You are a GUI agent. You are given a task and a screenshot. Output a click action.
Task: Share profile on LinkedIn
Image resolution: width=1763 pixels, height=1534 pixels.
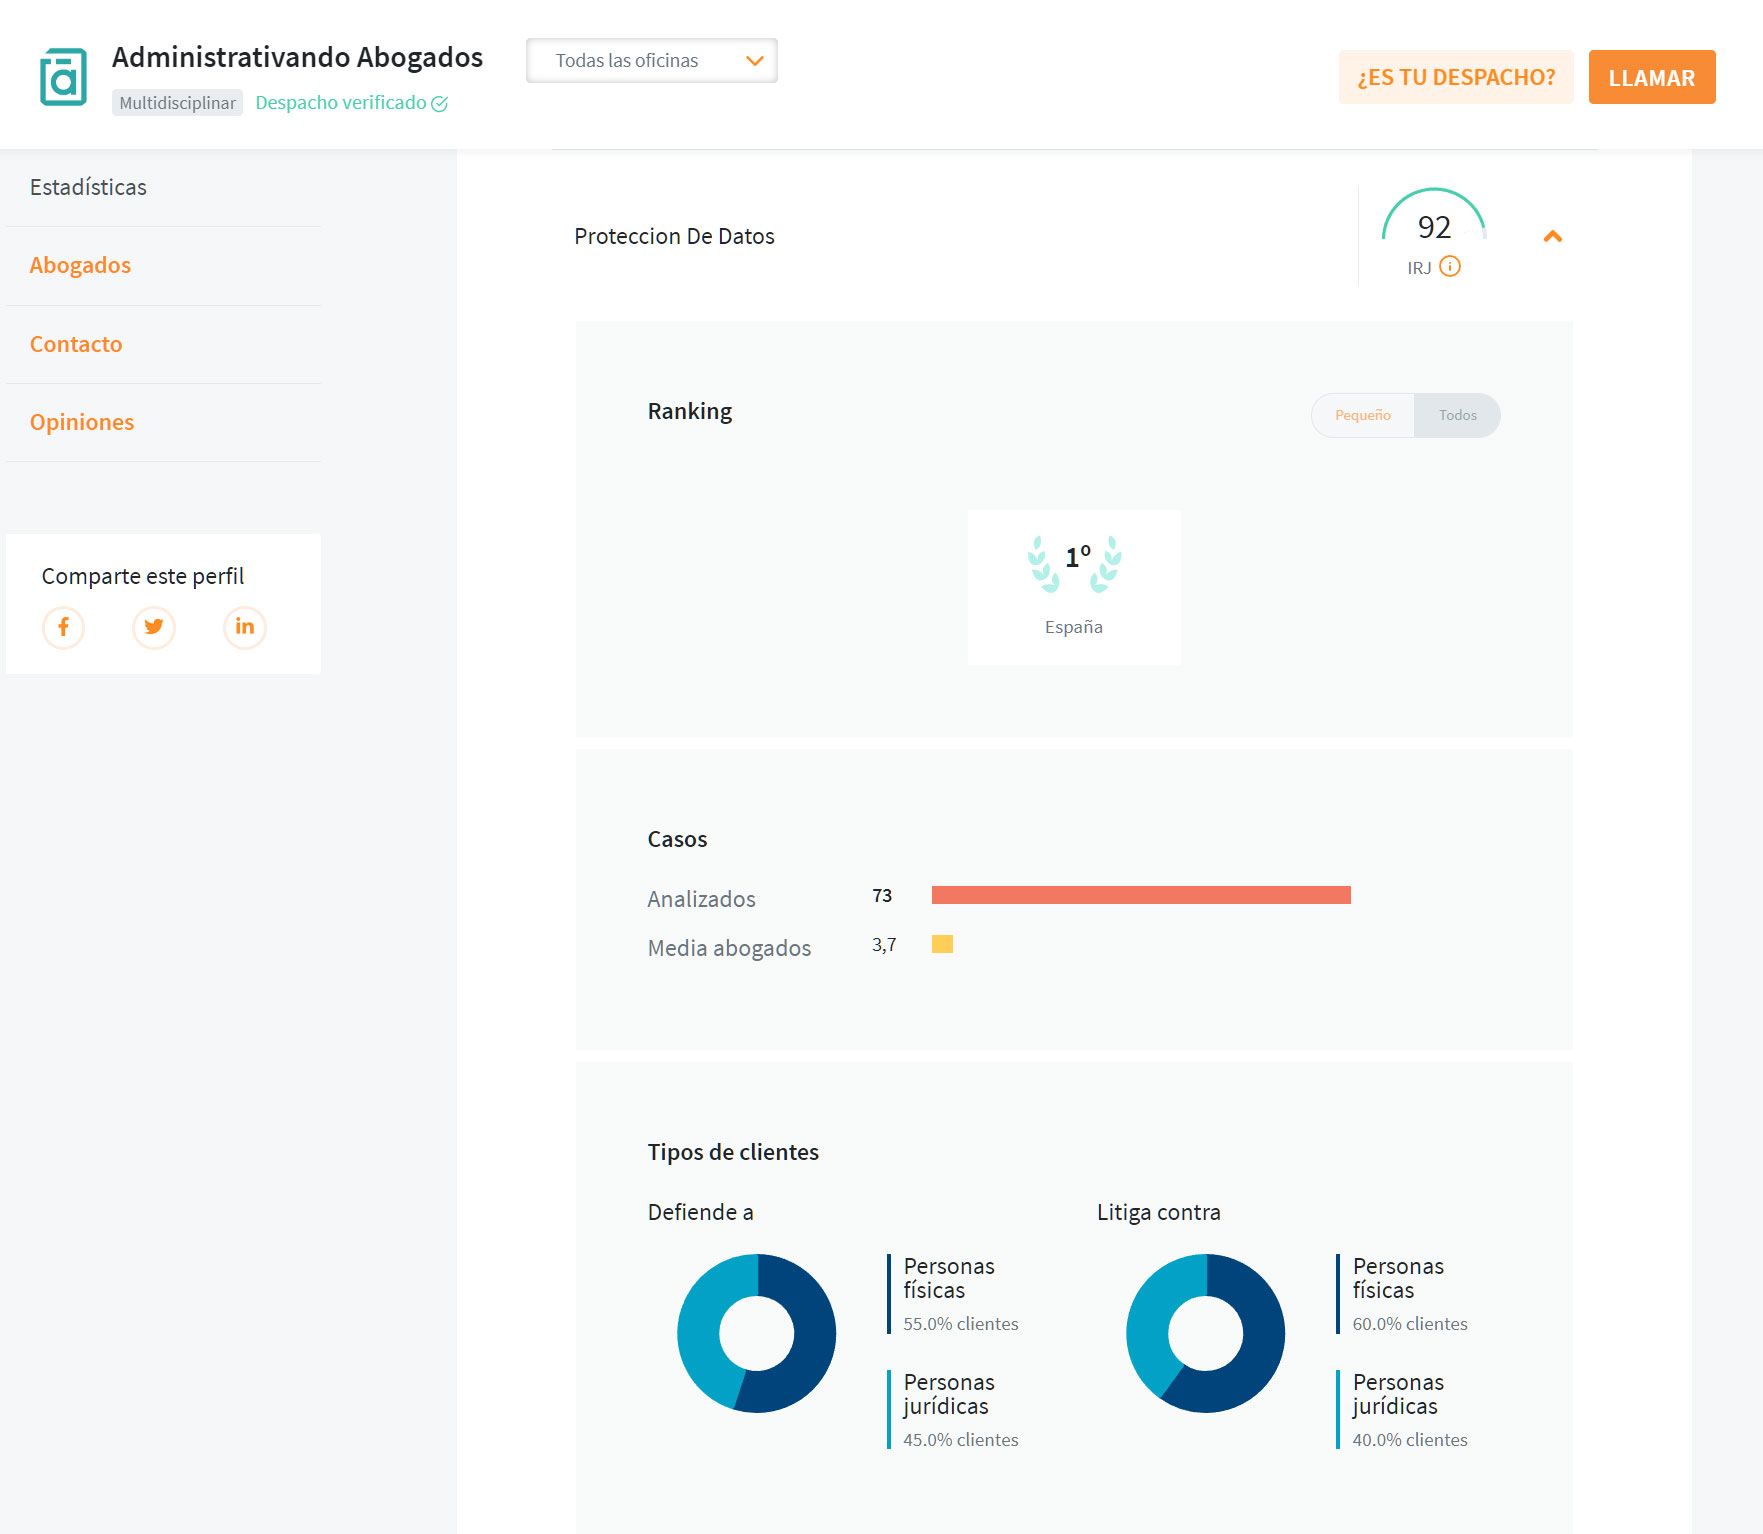tap(244, 627)
